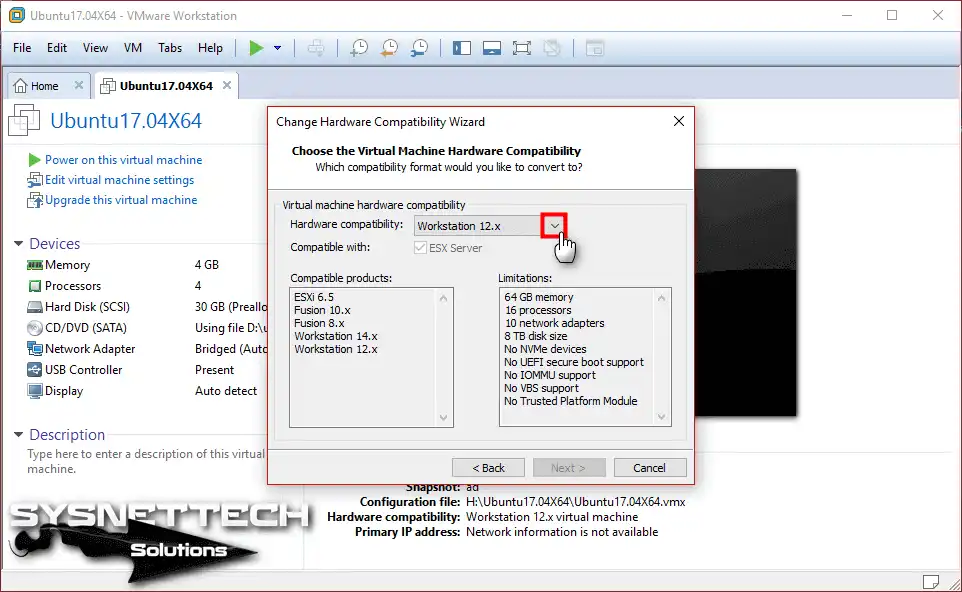Click scroll down arrow in Limitations list
This screenshot has height=592, width=962.
(x=661, y=417)
